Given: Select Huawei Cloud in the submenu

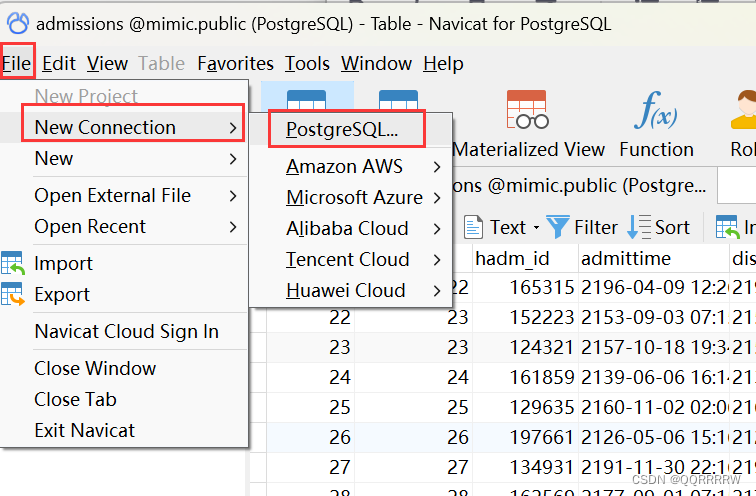Looking at the screenshot, I should (351, 291).
